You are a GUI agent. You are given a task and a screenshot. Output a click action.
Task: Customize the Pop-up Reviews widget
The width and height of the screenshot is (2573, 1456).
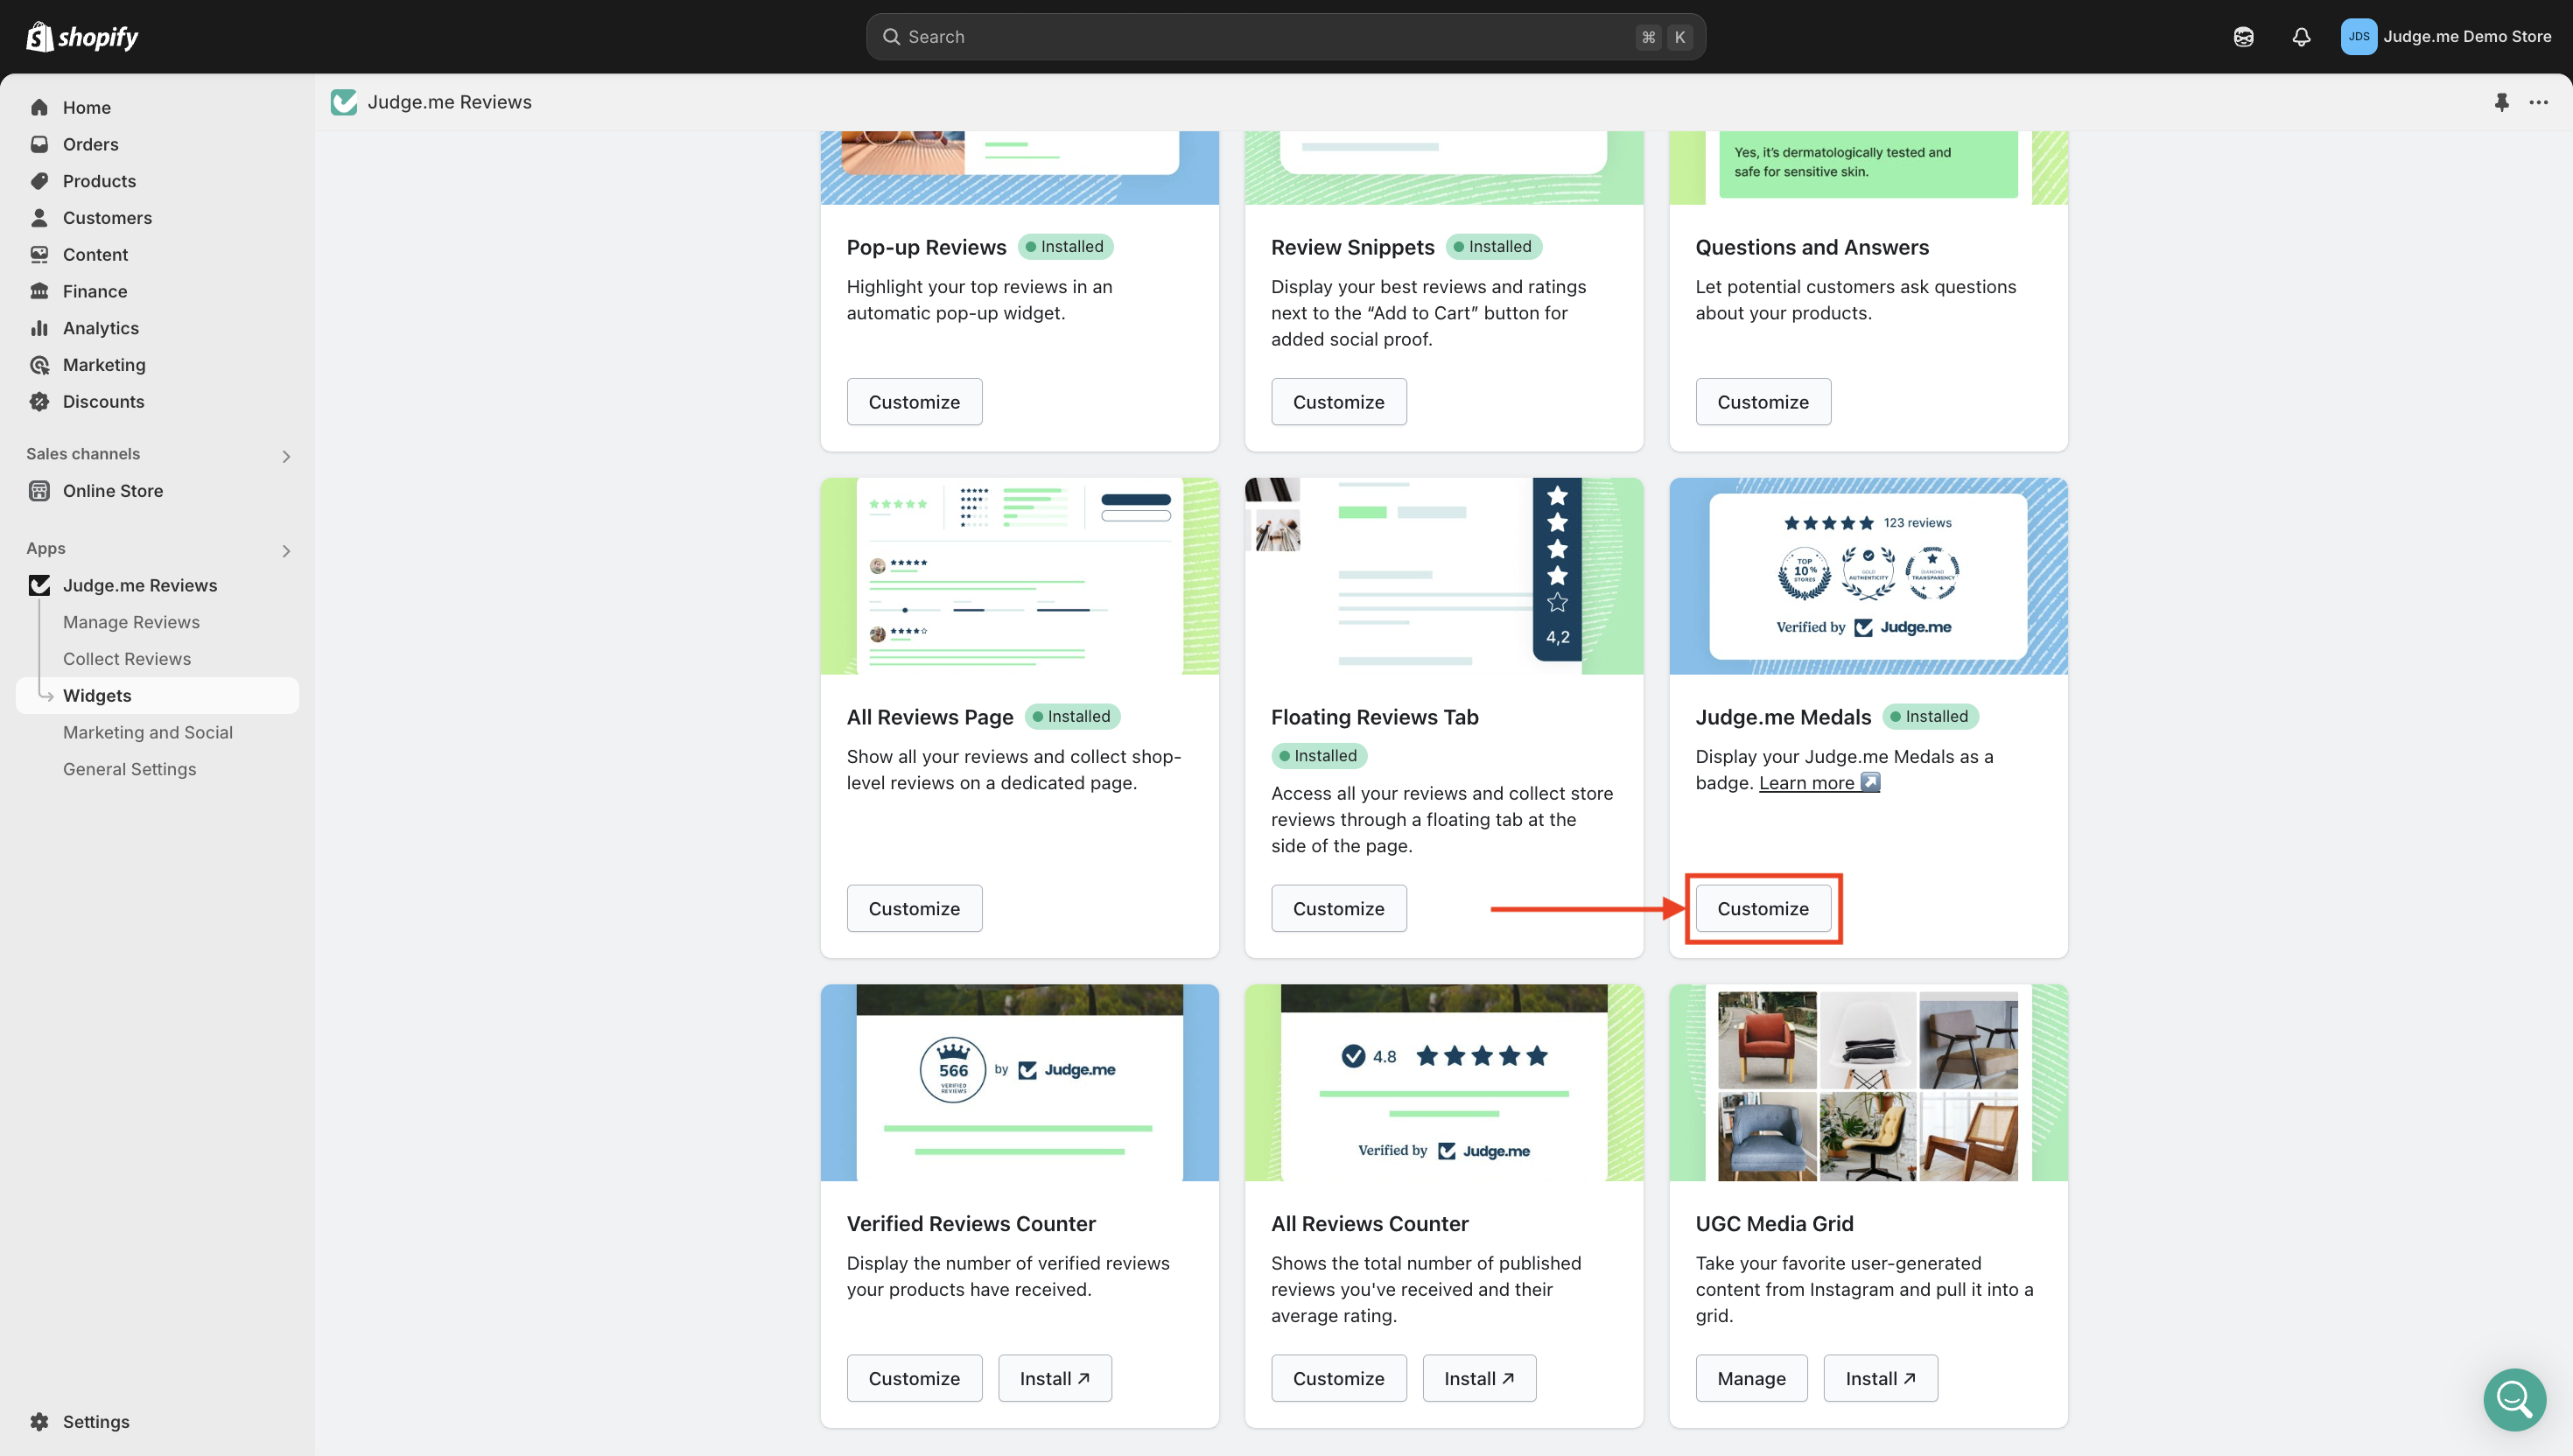(x=914, y=402)
